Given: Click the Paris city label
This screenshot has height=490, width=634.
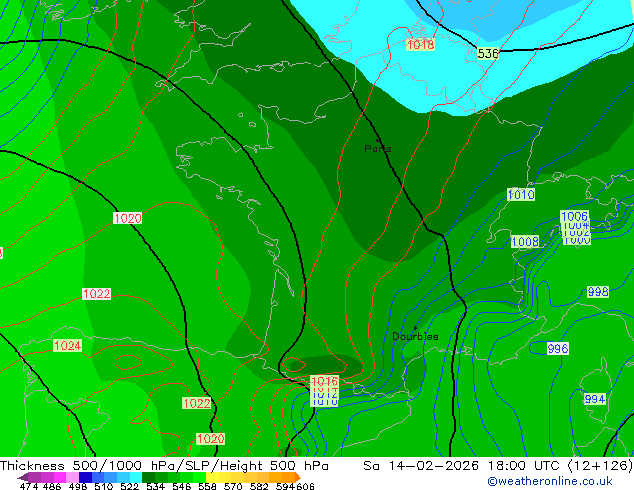Looking at the screenshot, I should click(378, 148).
